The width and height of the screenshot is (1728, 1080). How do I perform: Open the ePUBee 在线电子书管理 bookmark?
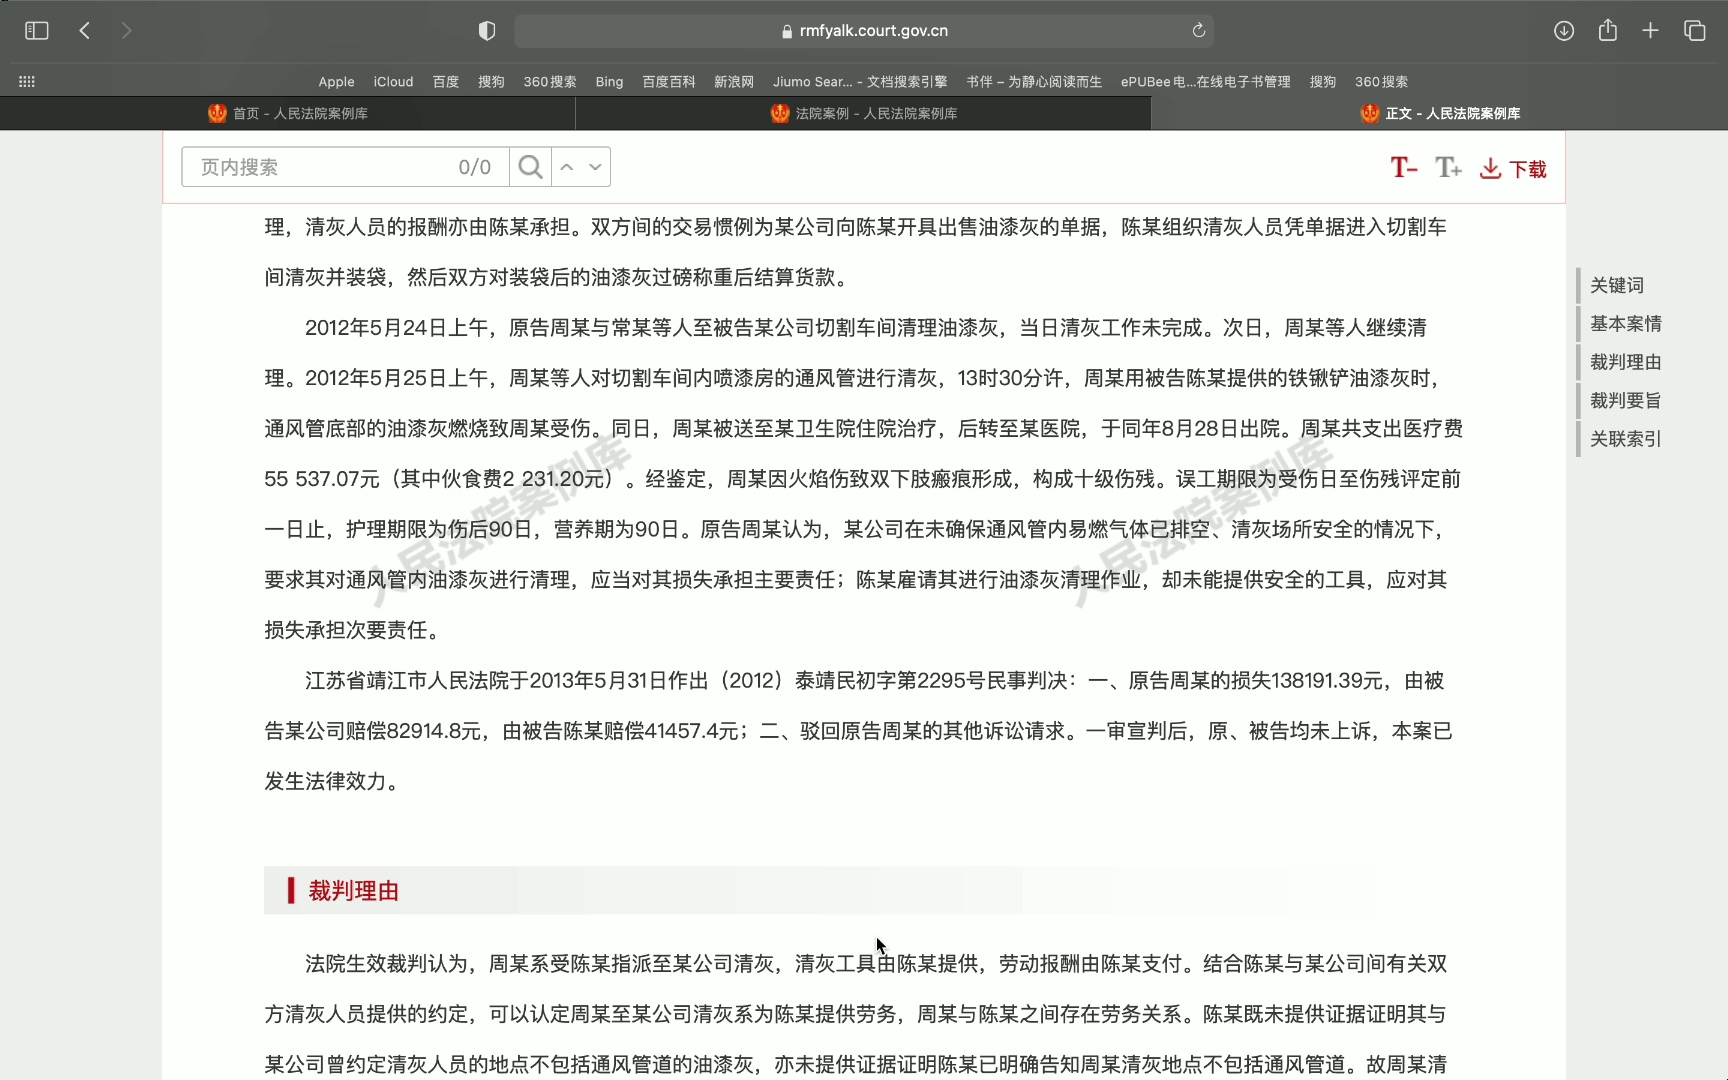tap(1206, 82)
